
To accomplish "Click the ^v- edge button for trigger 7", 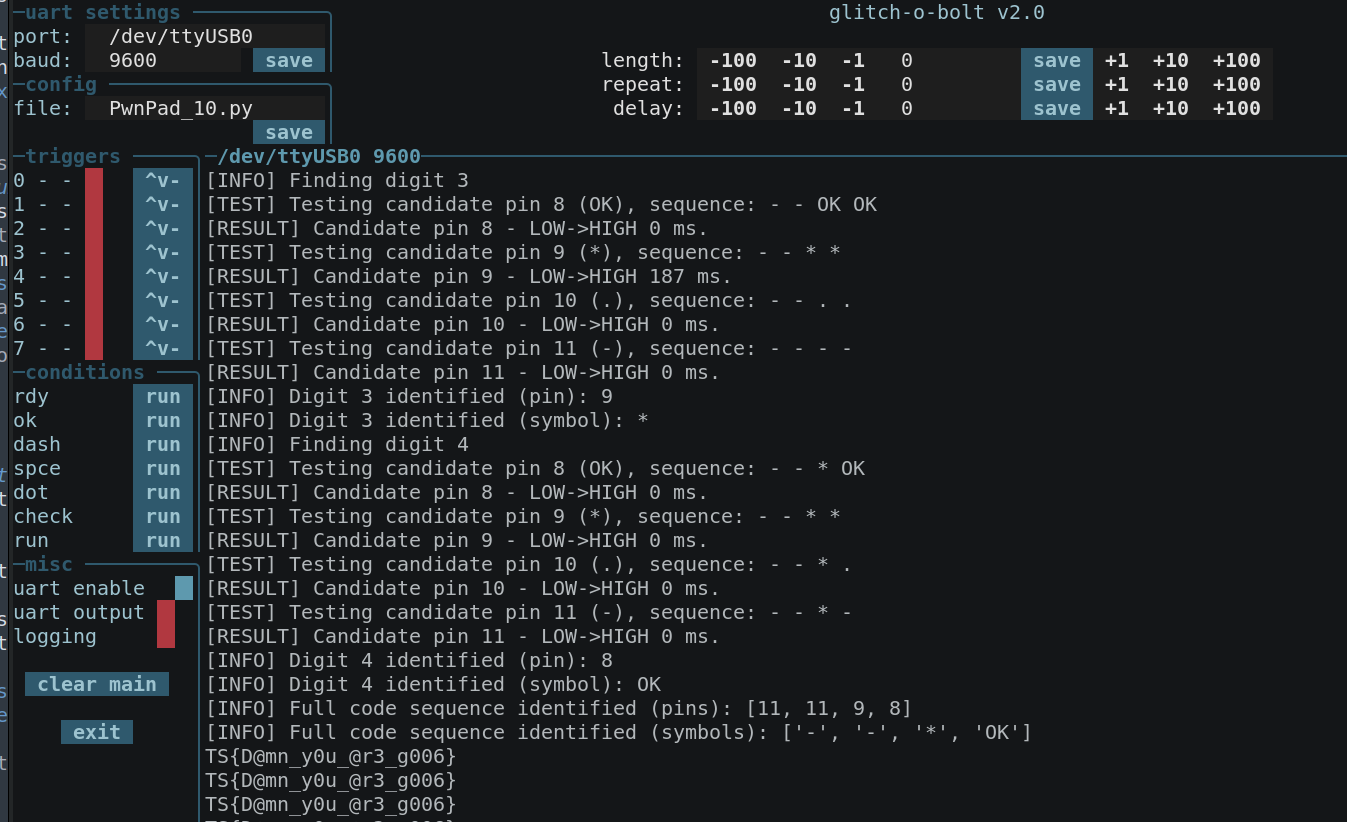I will 163,348.
